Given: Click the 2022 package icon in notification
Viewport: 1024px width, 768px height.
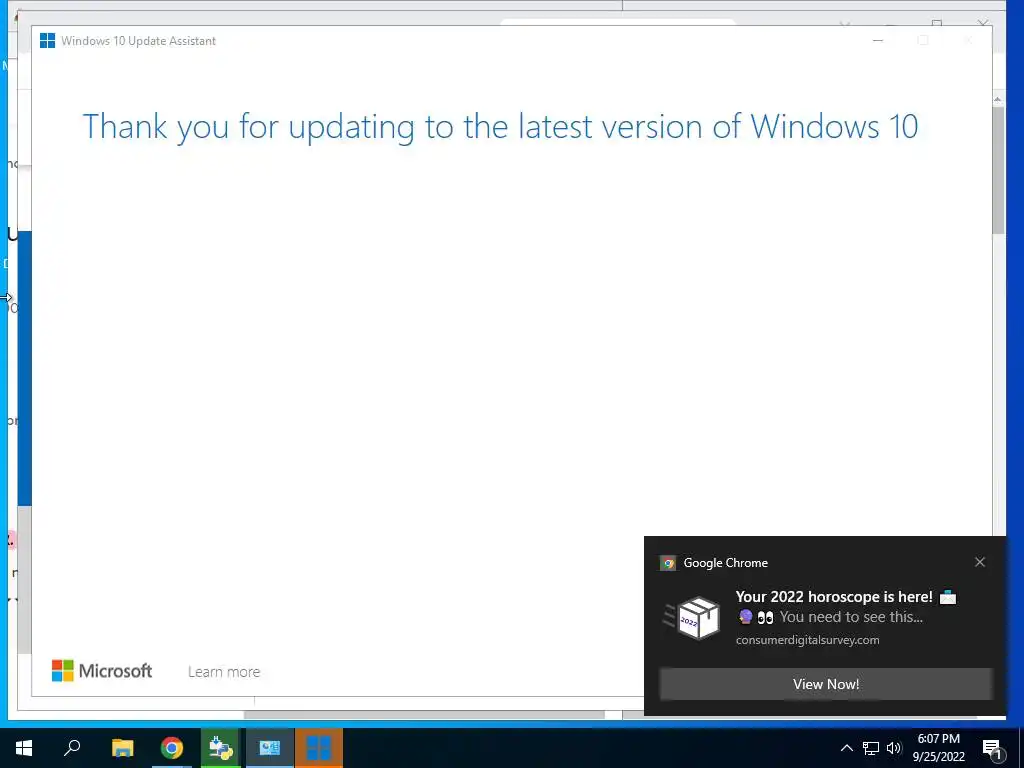Looking at the screenshot, I should (x=694, y=617).
